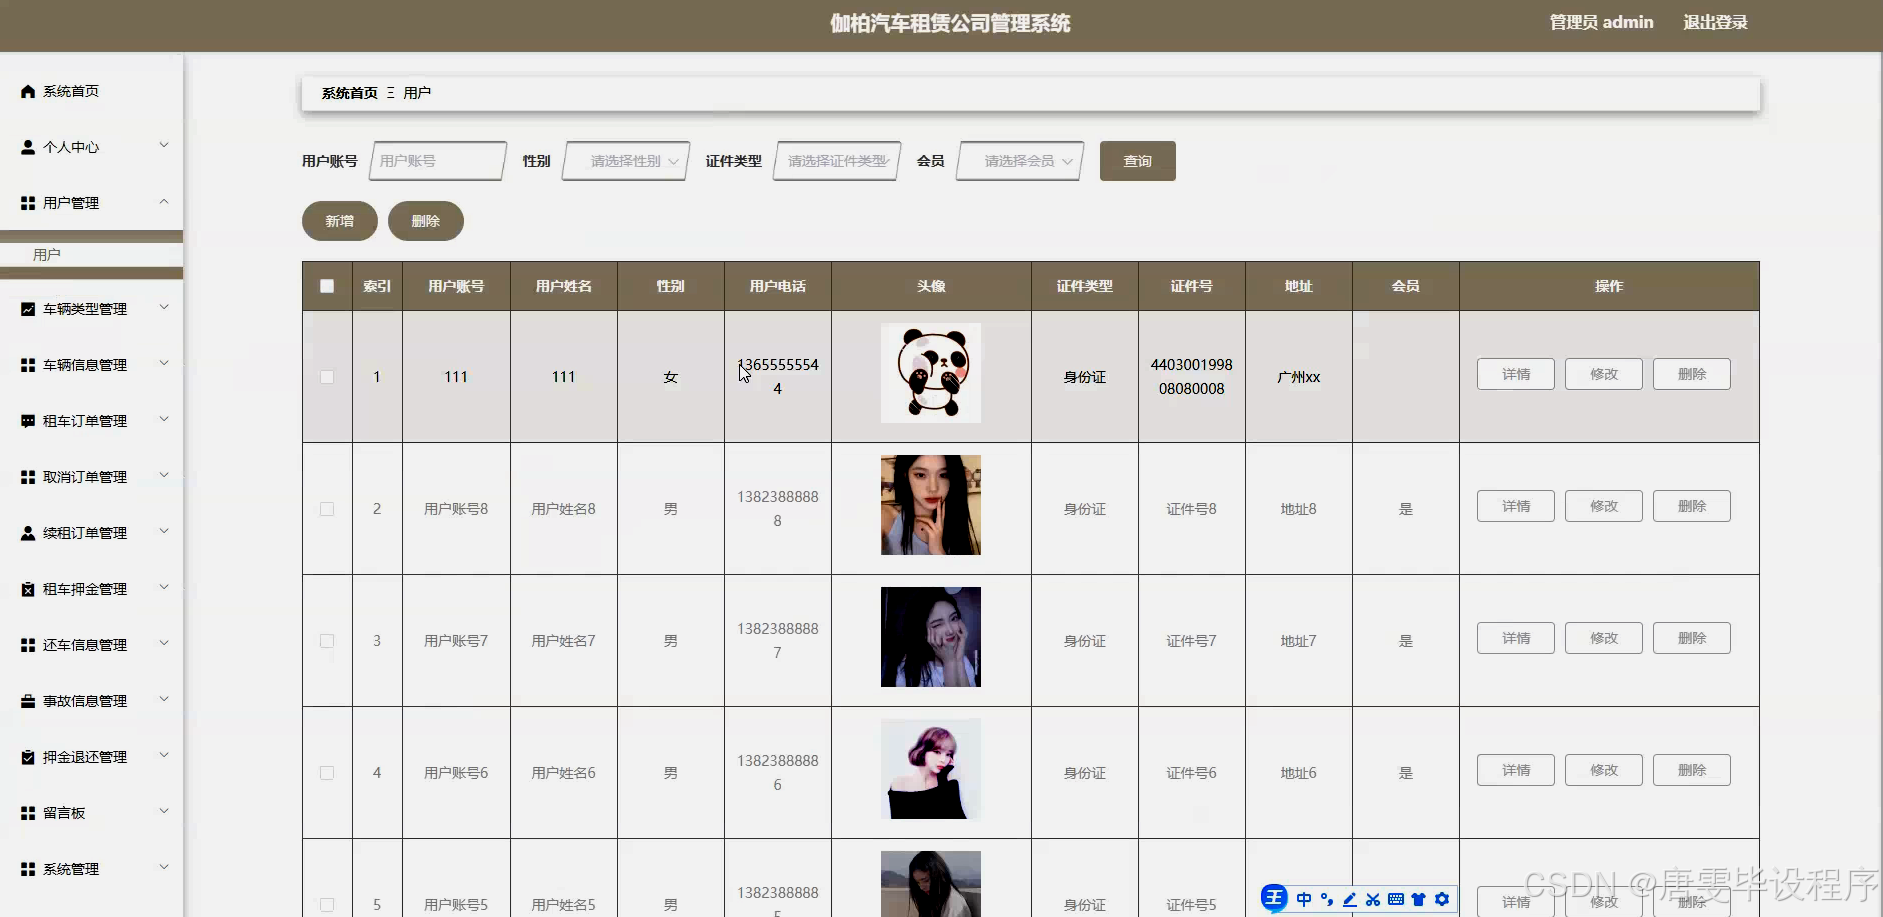Click 详情 for user 111
The image size is (1883, 917).
tap(1516, 374)
